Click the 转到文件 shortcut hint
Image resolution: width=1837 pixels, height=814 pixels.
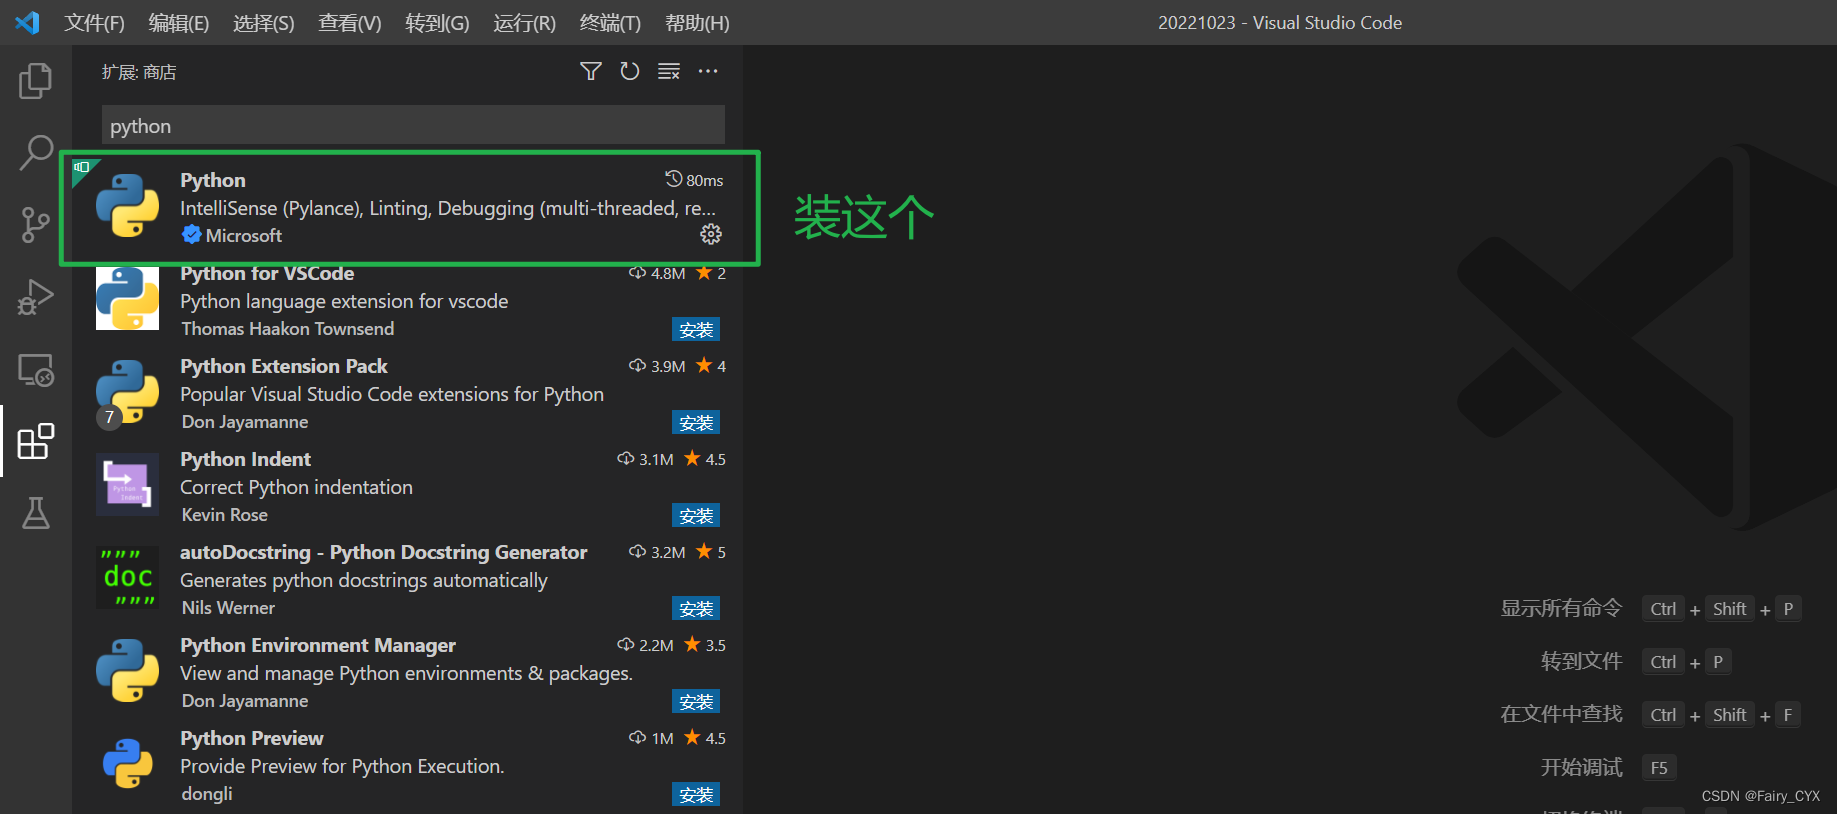coord(1581,661)
